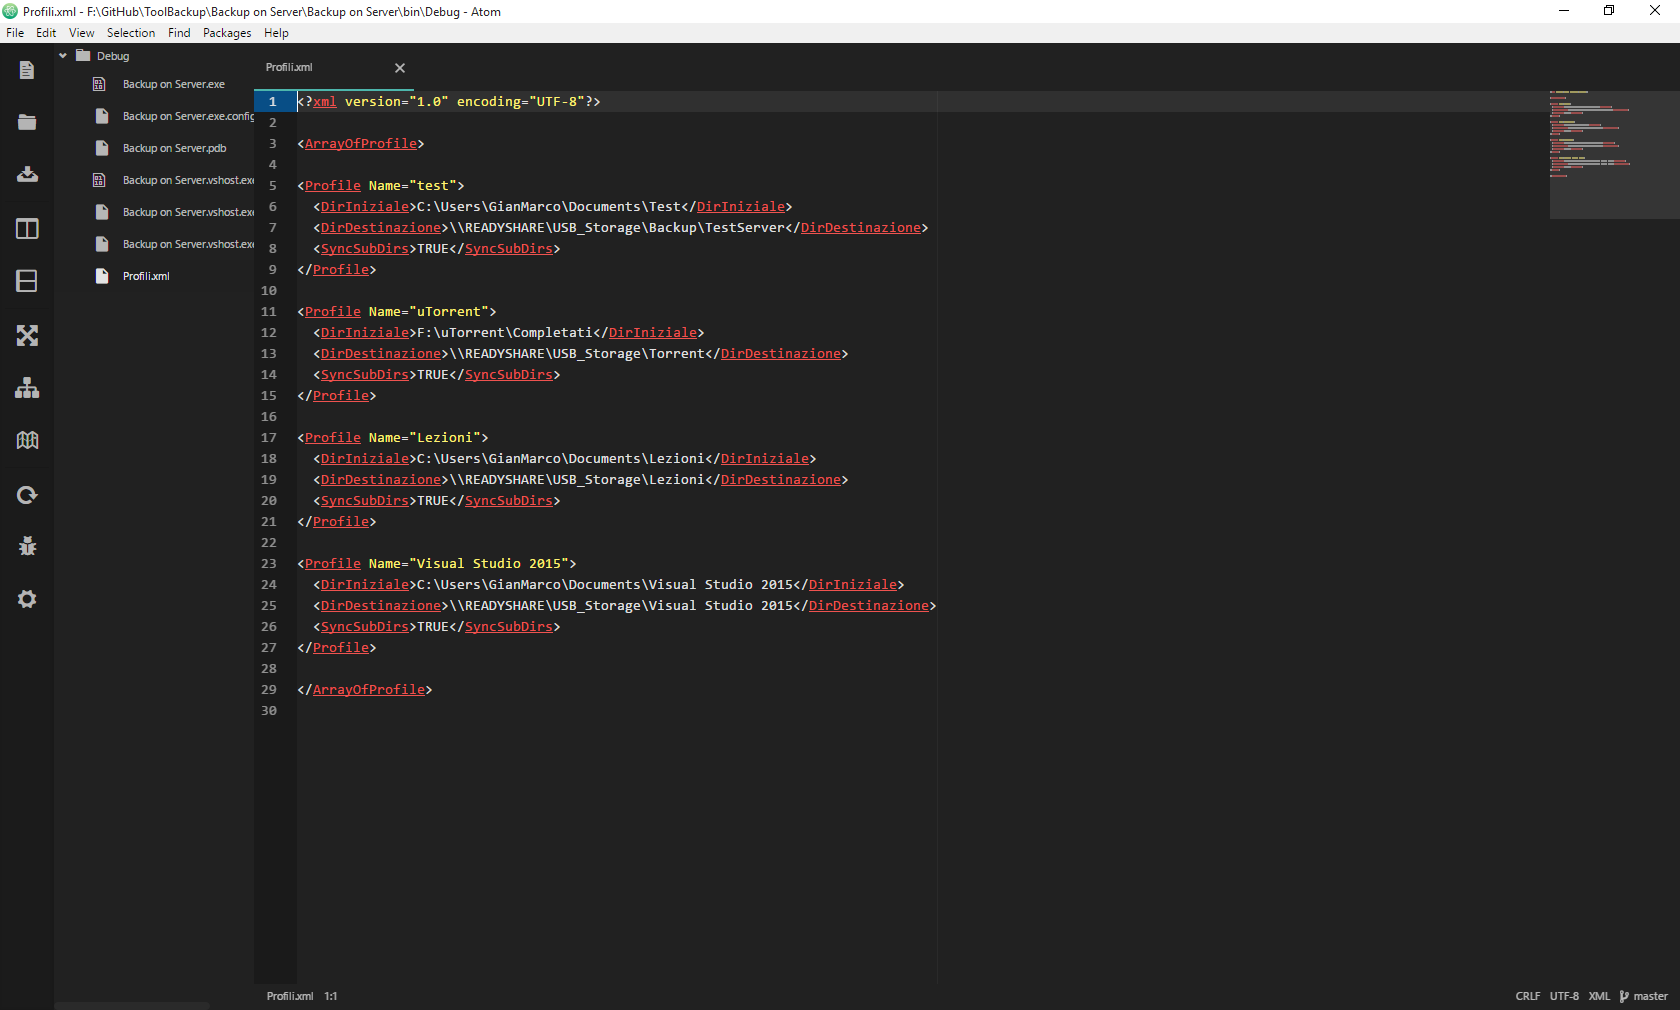Toggle the minimap using the map icon
This screenshot has width=1680, height=1010.
point(27,440)
